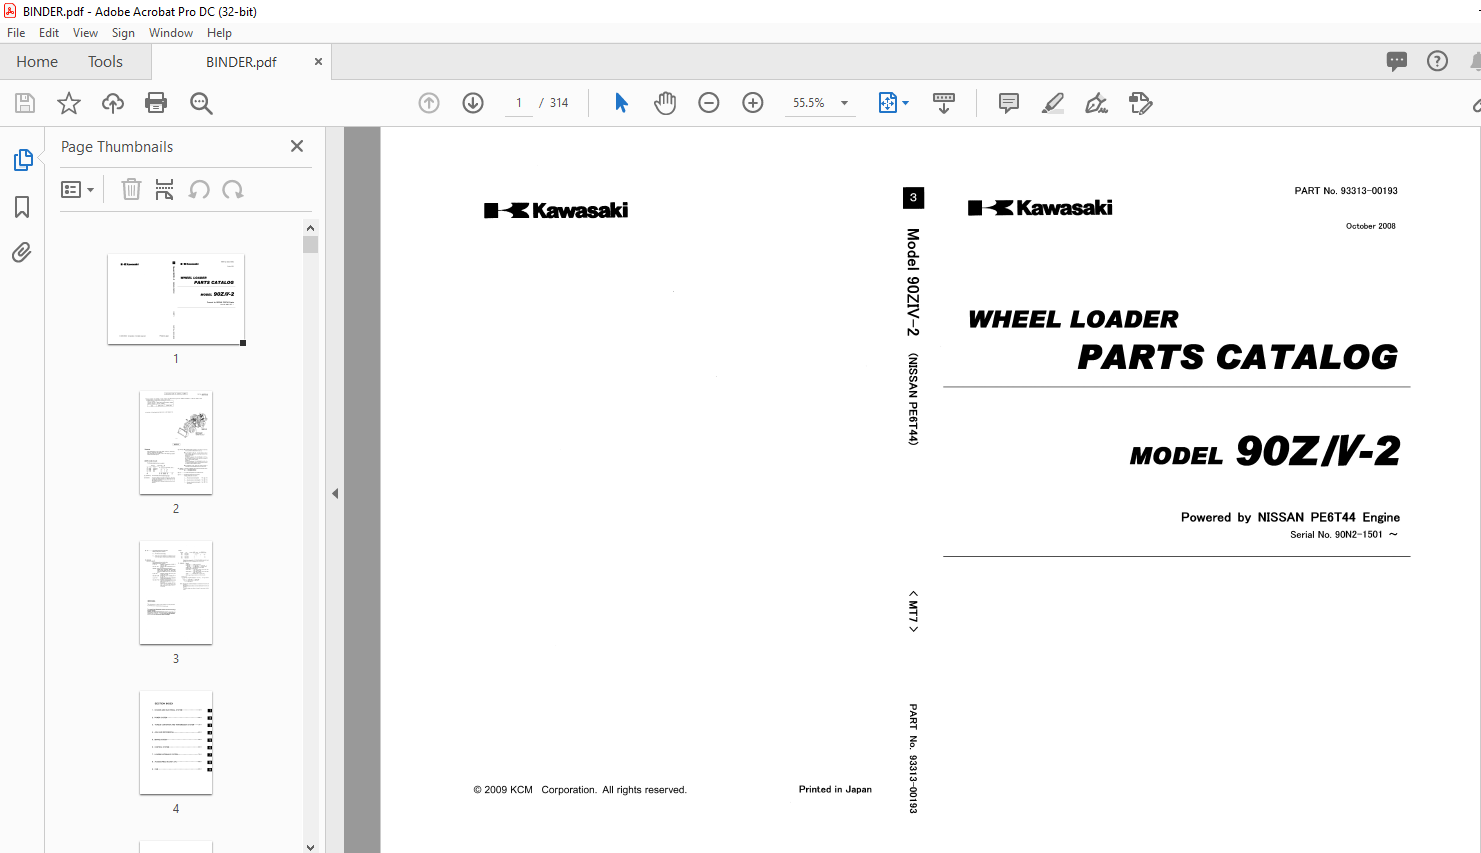
Task: Delete the selected page with trash icon
Action: click(x=131, y=189)
